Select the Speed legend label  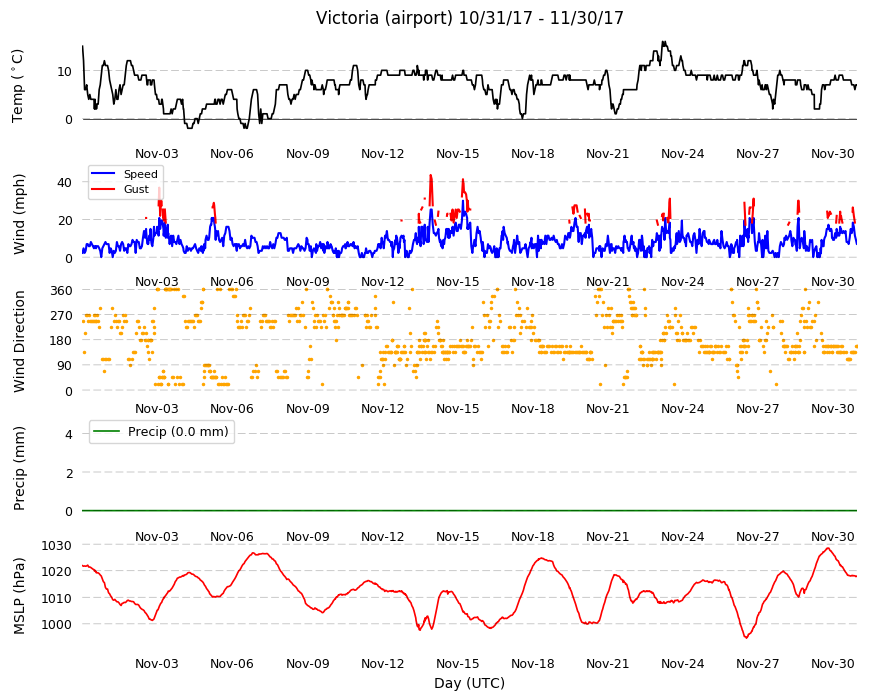pyautogui.click(x=141, y=174)
